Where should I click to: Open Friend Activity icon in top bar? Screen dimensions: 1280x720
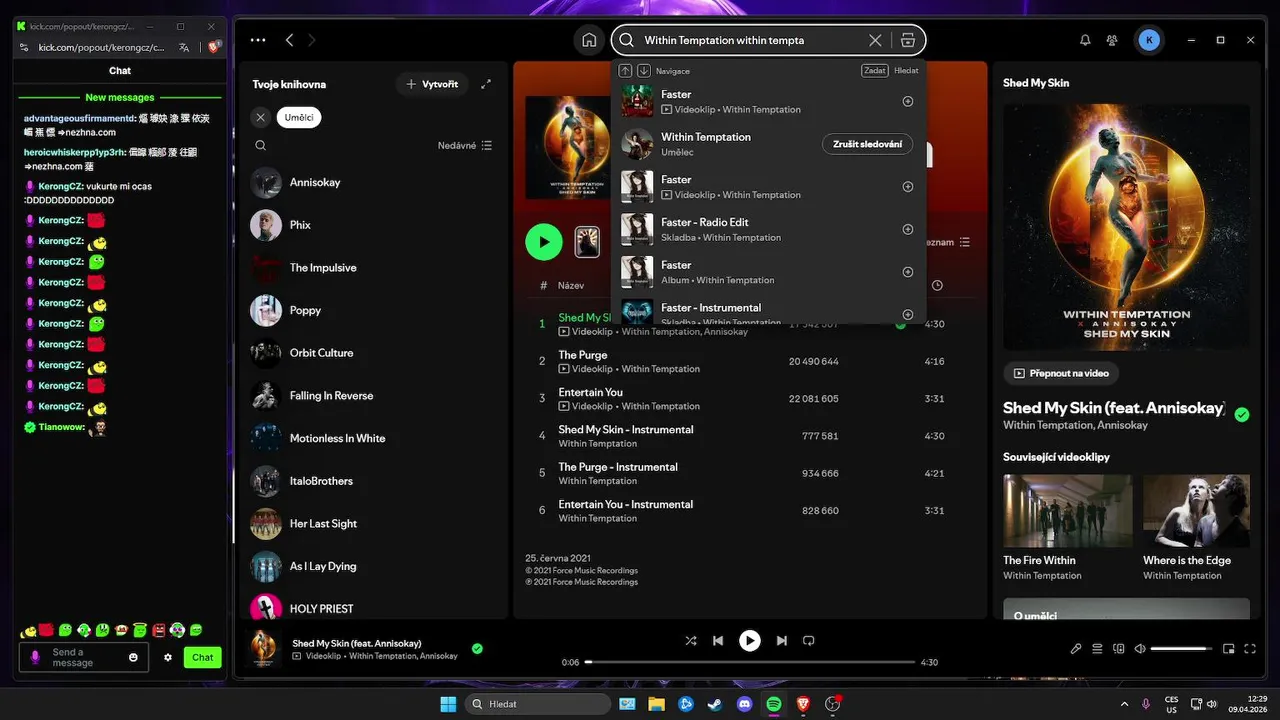[1112, 40]
